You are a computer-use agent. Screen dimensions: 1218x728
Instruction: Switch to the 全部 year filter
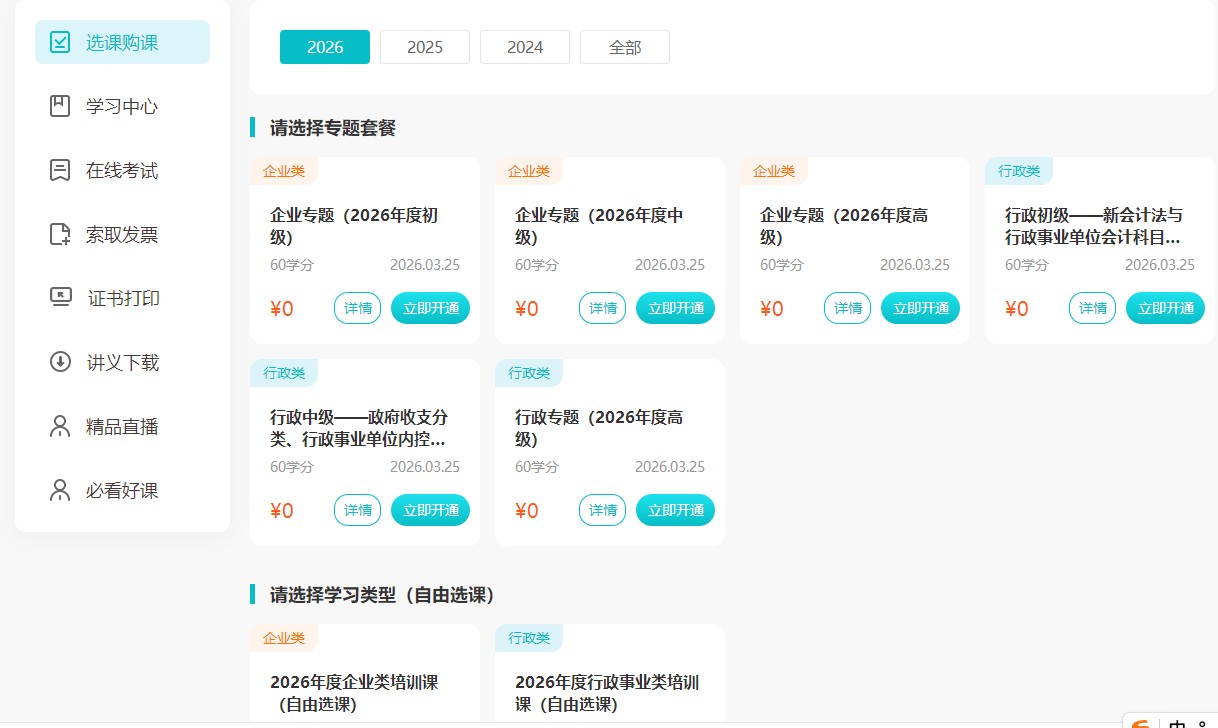(625, 47)
